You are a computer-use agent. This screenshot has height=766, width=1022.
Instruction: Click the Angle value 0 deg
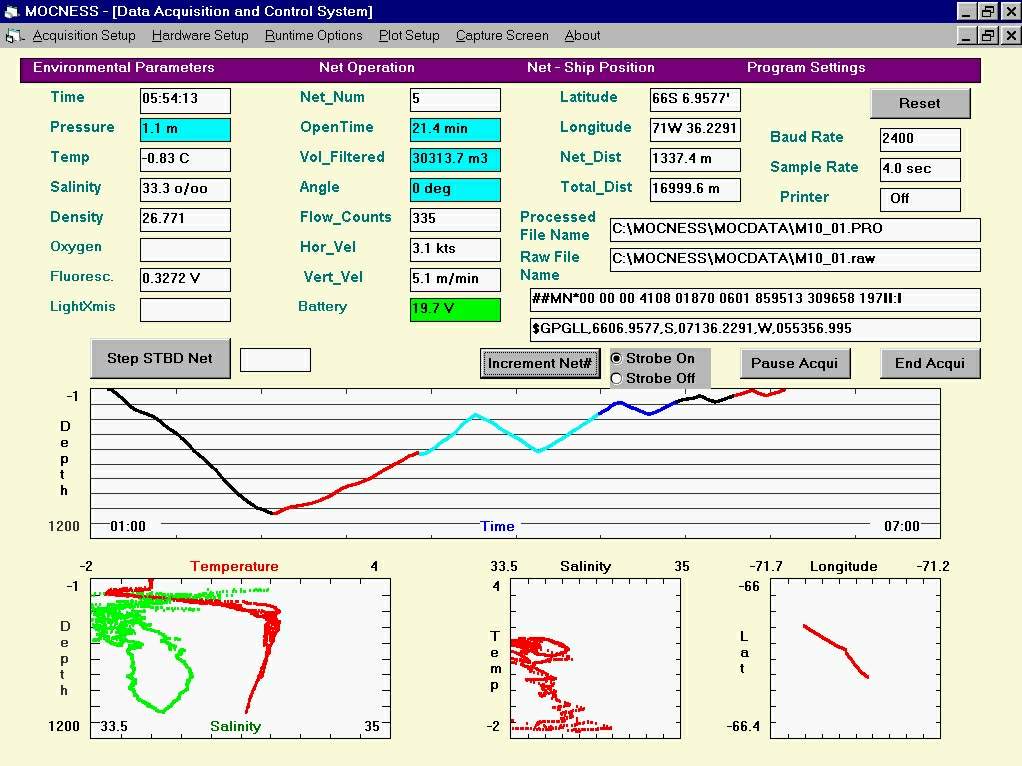455,189
